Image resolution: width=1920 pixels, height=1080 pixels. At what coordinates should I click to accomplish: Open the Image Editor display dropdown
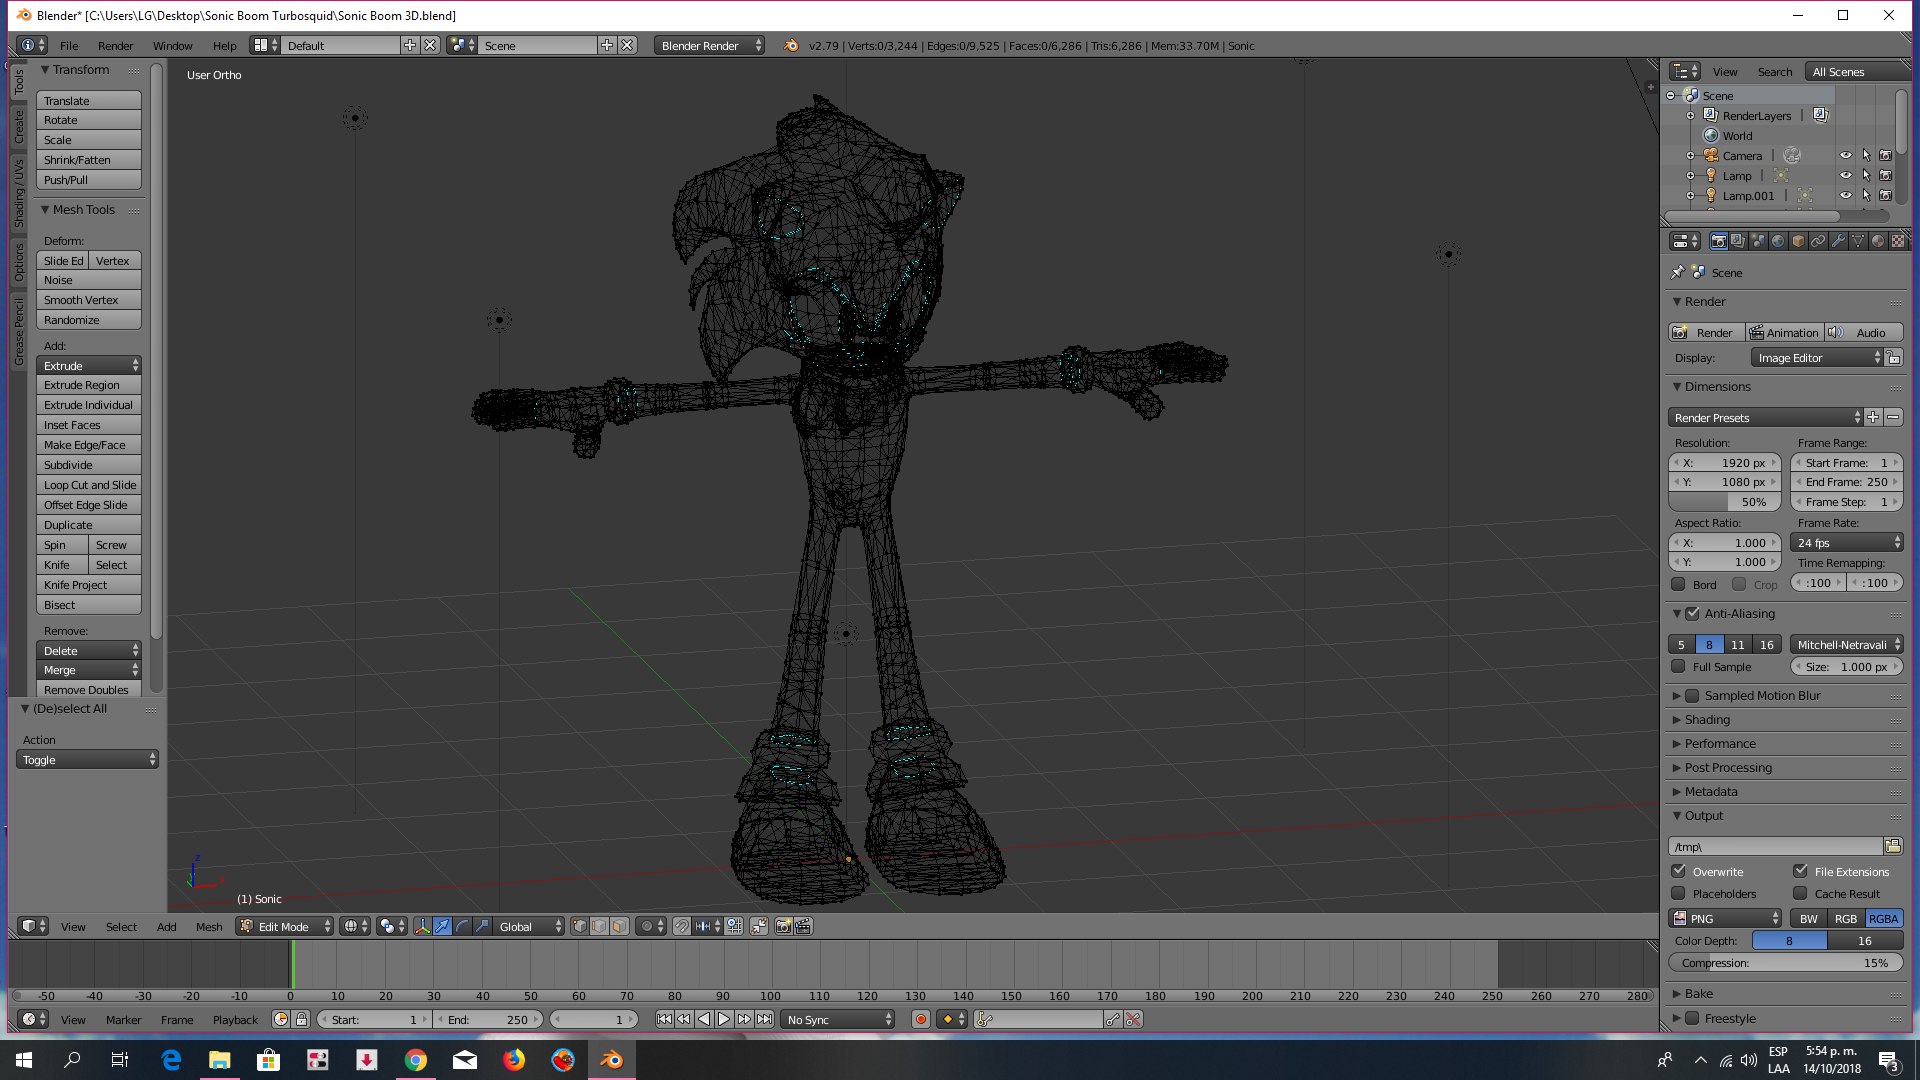point(1817,357)
